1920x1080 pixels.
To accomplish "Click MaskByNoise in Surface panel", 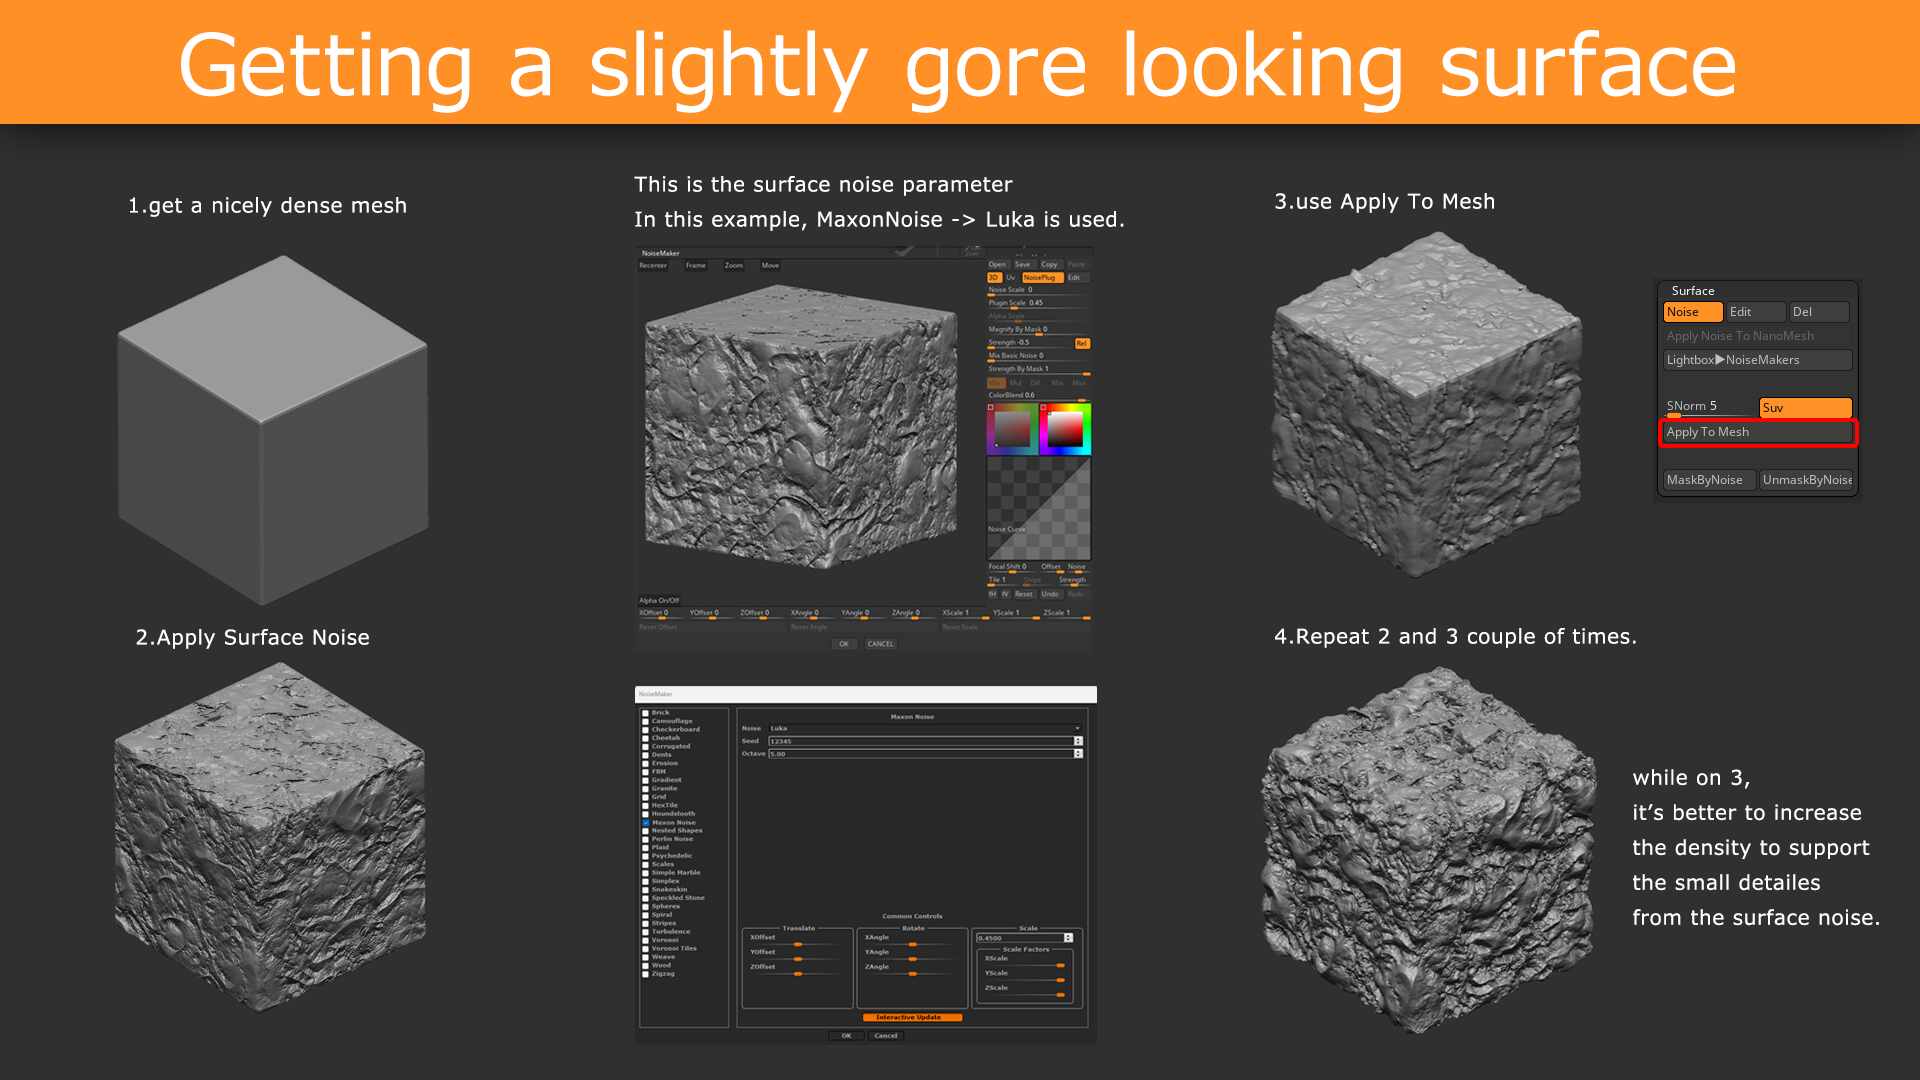I will (x=1708, y=480).
